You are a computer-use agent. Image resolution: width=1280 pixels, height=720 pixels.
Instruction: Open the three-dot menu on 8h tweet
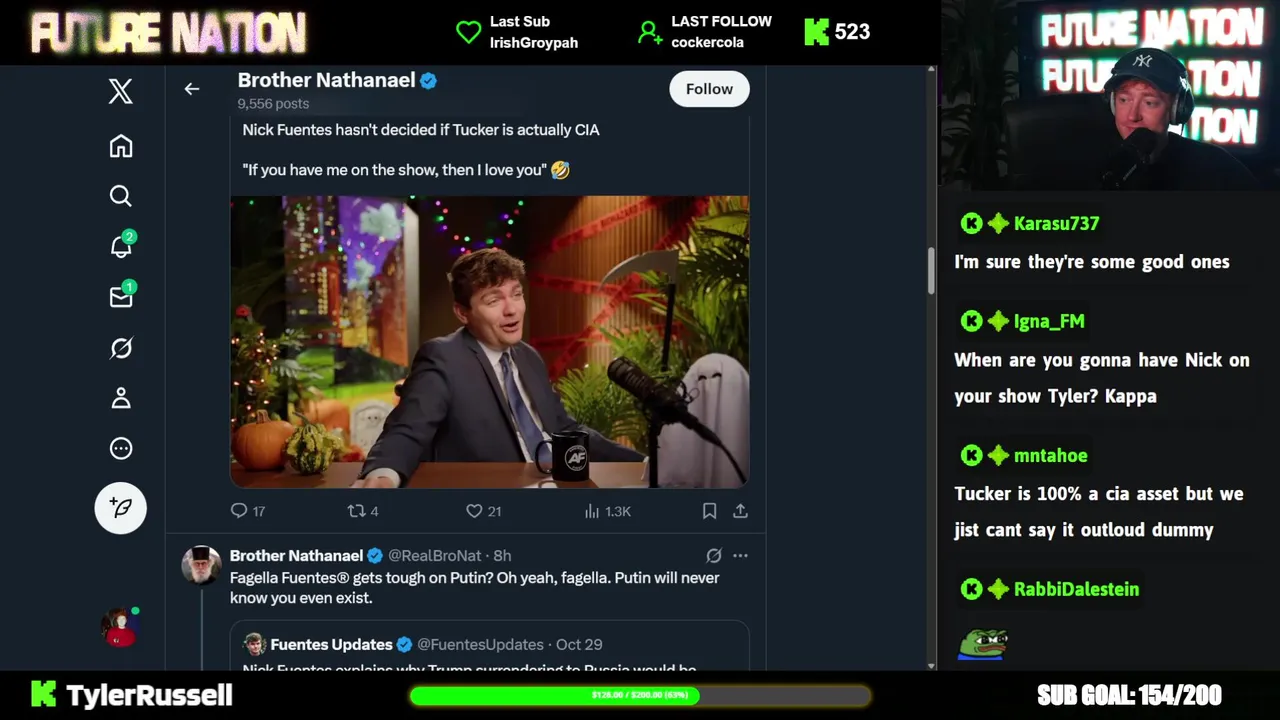(x=740, y=555)
